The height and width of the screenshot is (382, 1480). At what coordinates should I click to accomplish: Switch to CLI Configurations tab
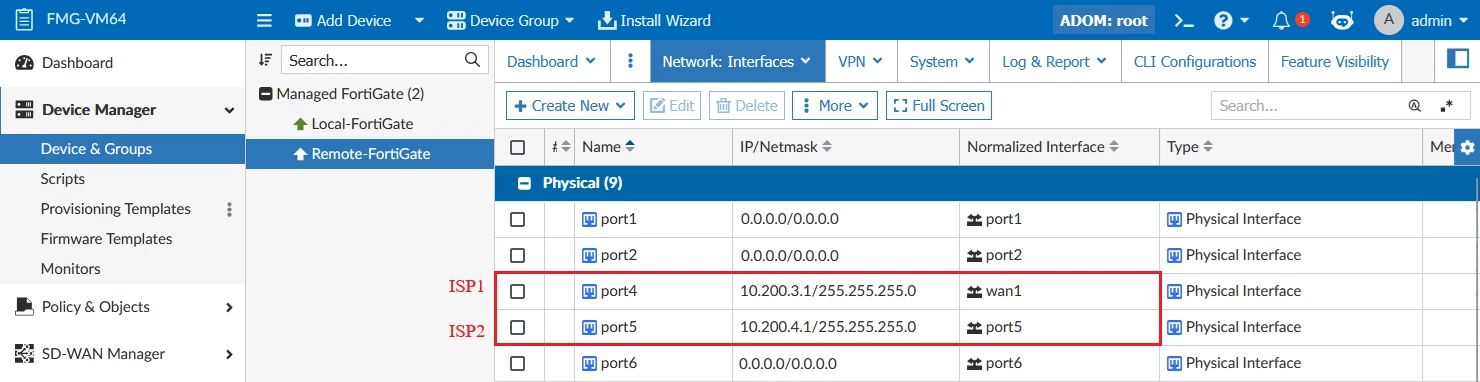click(x=1195, y=61)
